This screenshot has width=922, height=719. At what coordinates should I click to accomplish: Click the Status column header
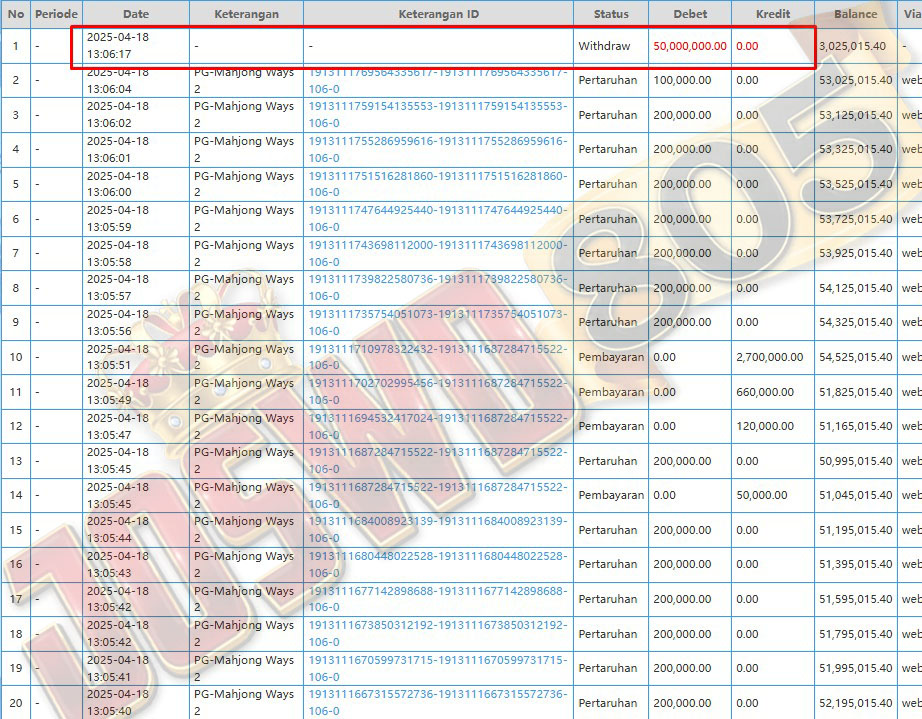[611, 15]
